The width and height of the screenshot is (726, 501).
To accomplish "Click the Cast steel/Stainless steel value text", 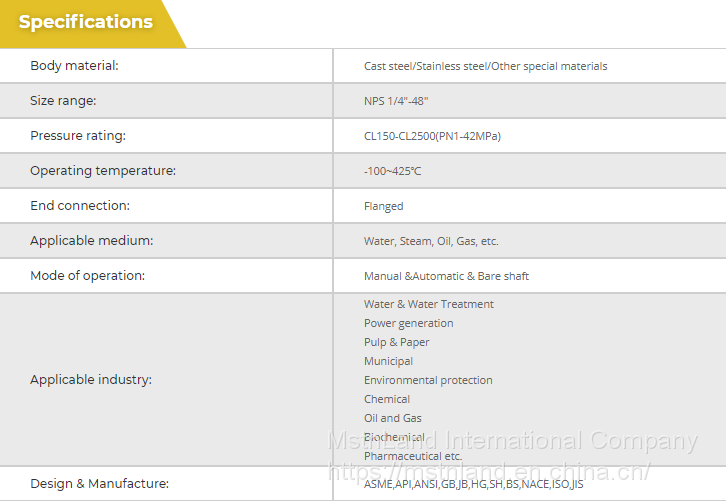I will pos(485,66).
